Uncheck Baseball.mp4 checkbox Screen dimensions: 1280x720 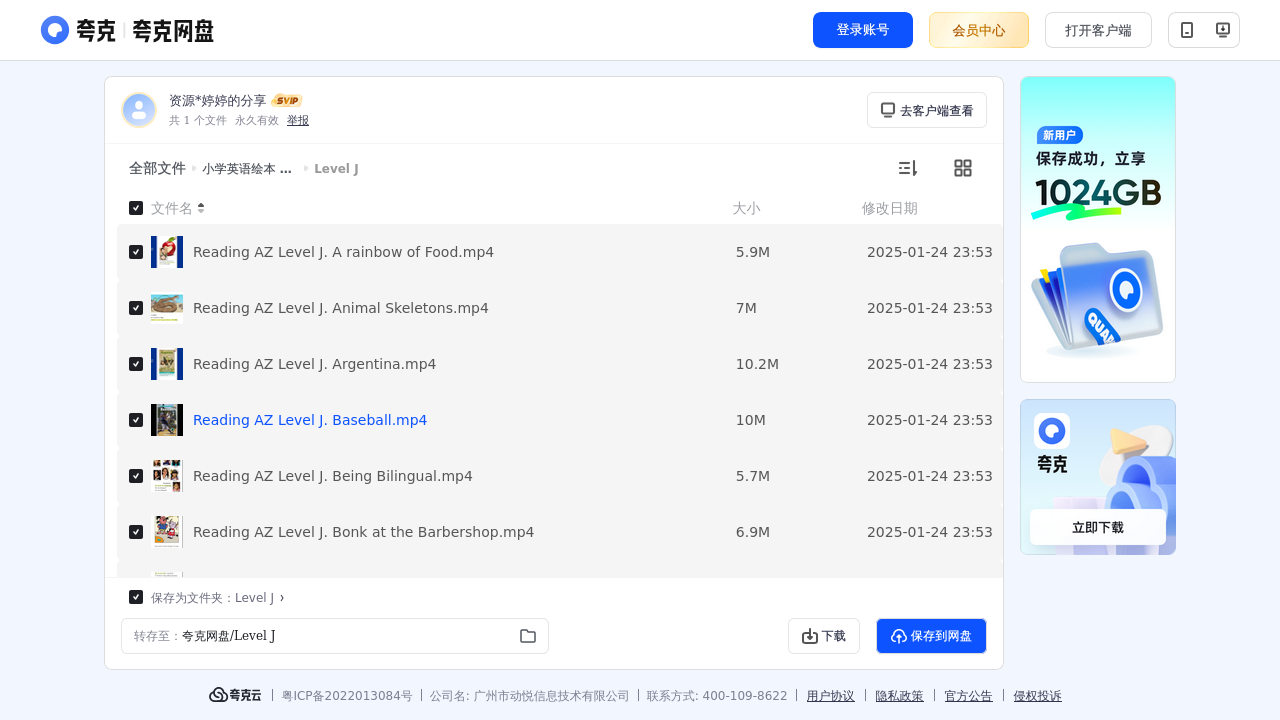pyautogui.click(x=136, y=420)
